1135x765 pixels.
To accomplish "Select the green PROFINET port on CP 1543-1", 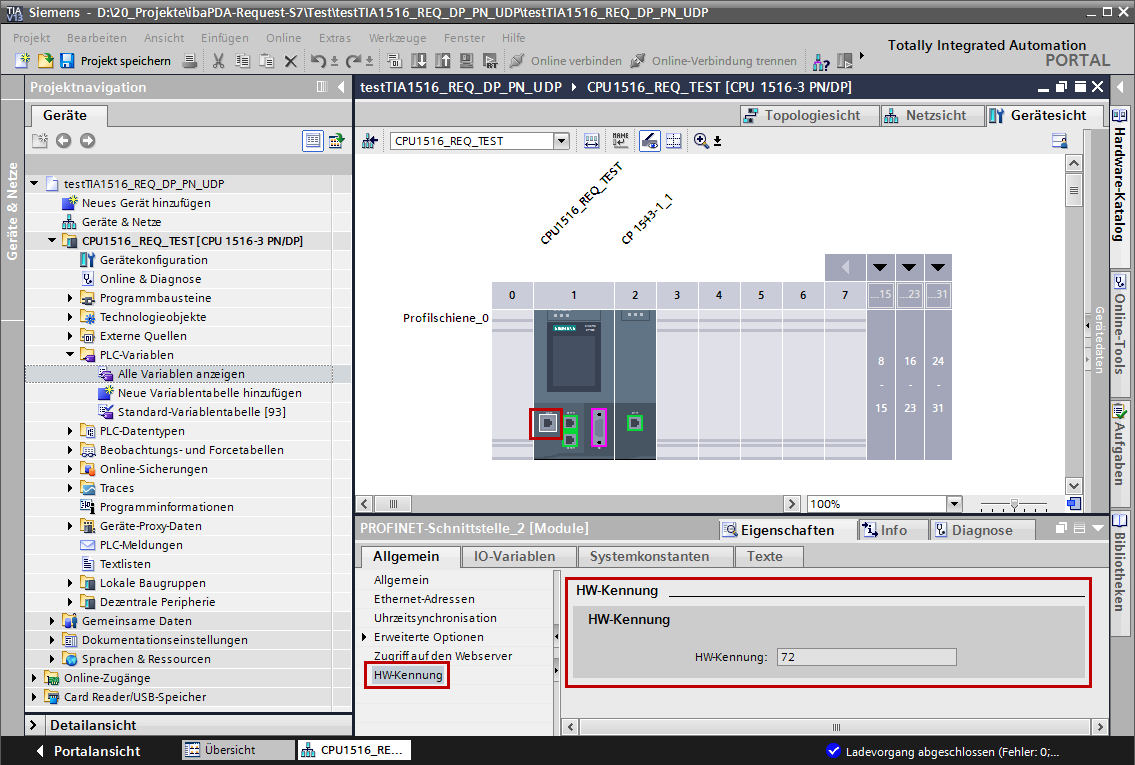I will (634, 423).
